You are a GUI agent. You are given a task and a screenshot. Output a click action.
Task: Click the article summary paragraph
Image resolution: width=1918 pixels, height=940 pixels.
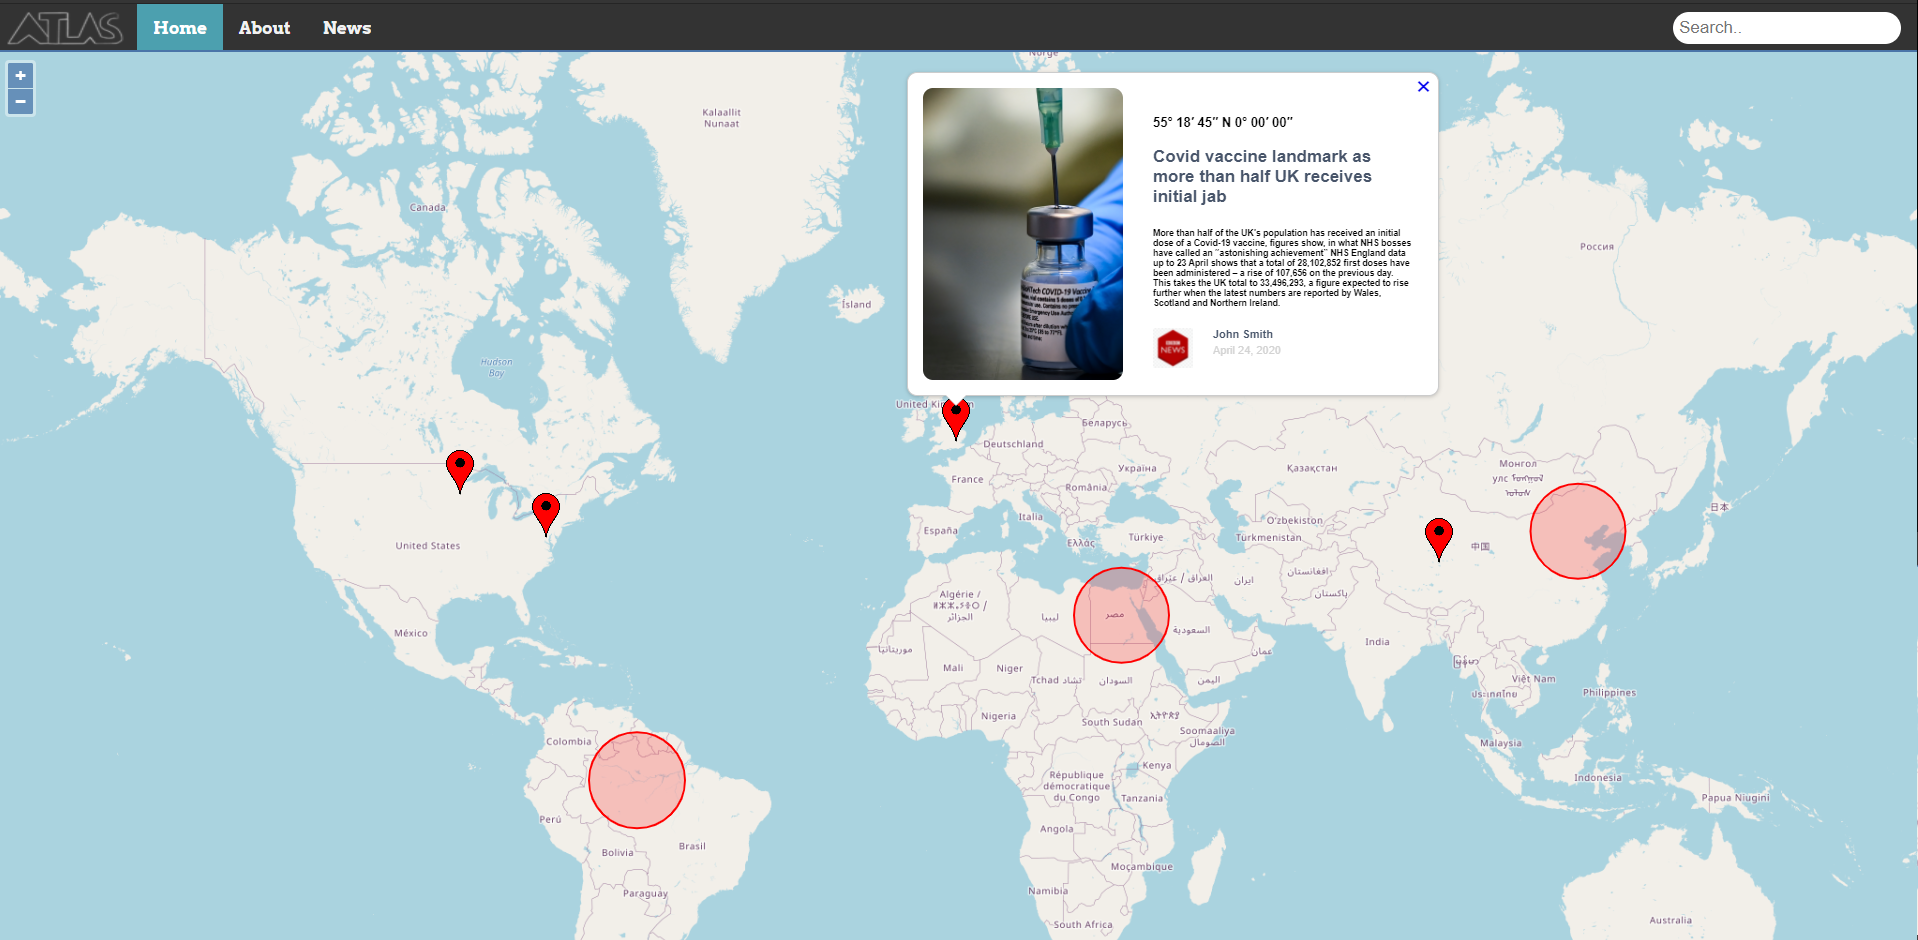coord(1282,268)
